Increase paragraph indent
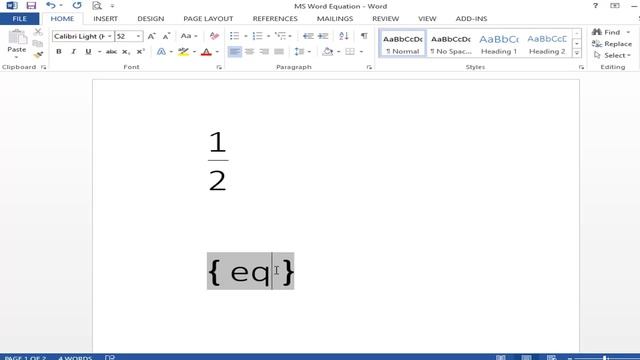This screenshot has height=360, width=640. [x=323, y=36]
